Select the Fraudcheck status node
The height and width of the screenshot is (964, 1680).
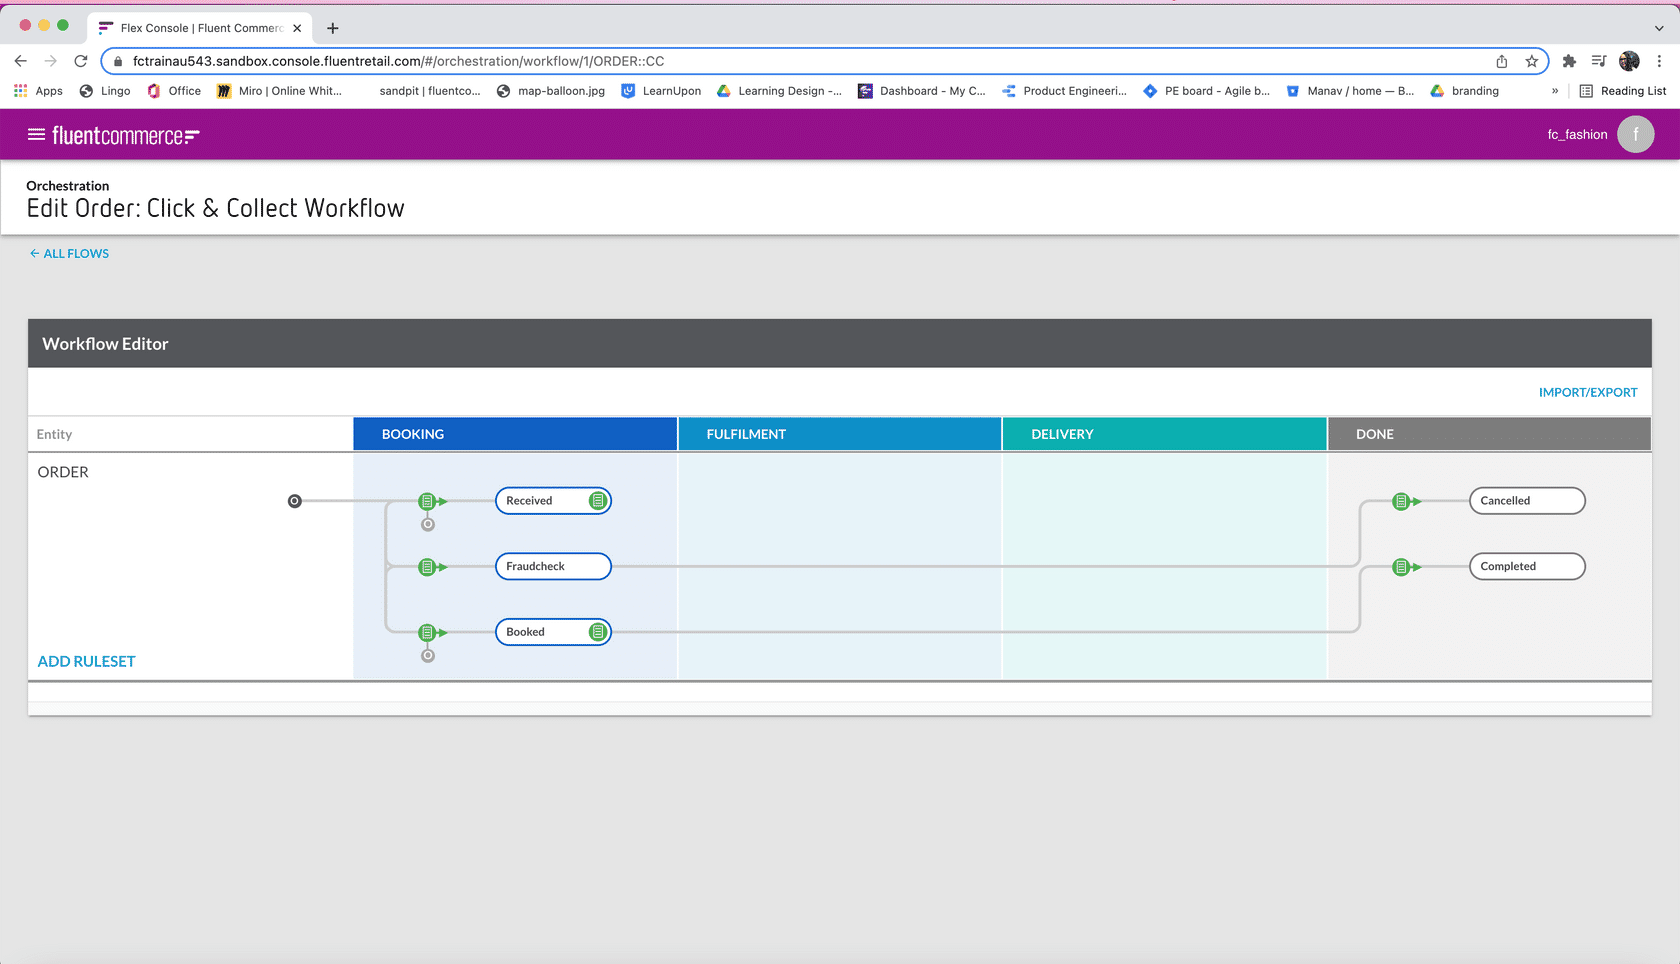[552, 567]
